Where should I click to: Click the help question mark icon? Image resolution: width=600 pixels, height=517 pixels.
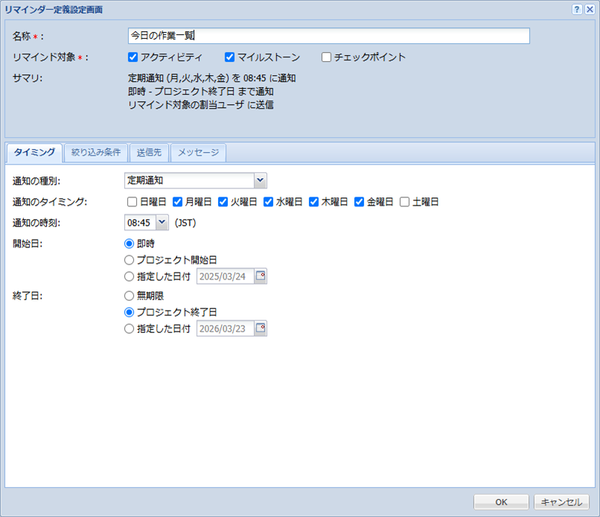pyautogui.click(x=577, y=9)
